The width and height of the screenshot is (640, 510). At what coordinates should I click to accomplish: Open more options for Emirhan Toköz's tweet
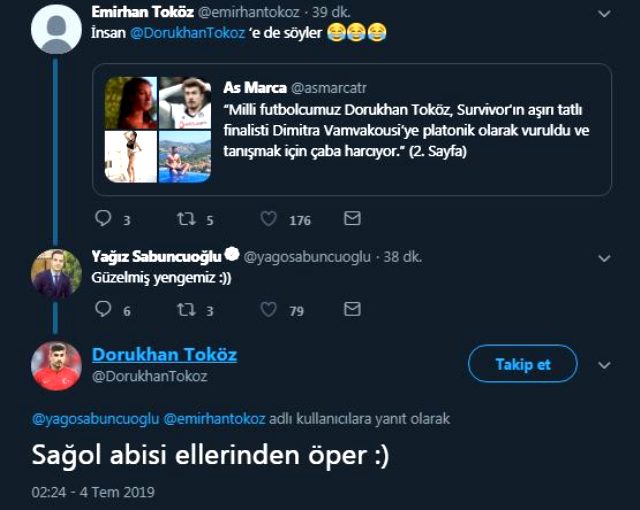coord(603,14)
